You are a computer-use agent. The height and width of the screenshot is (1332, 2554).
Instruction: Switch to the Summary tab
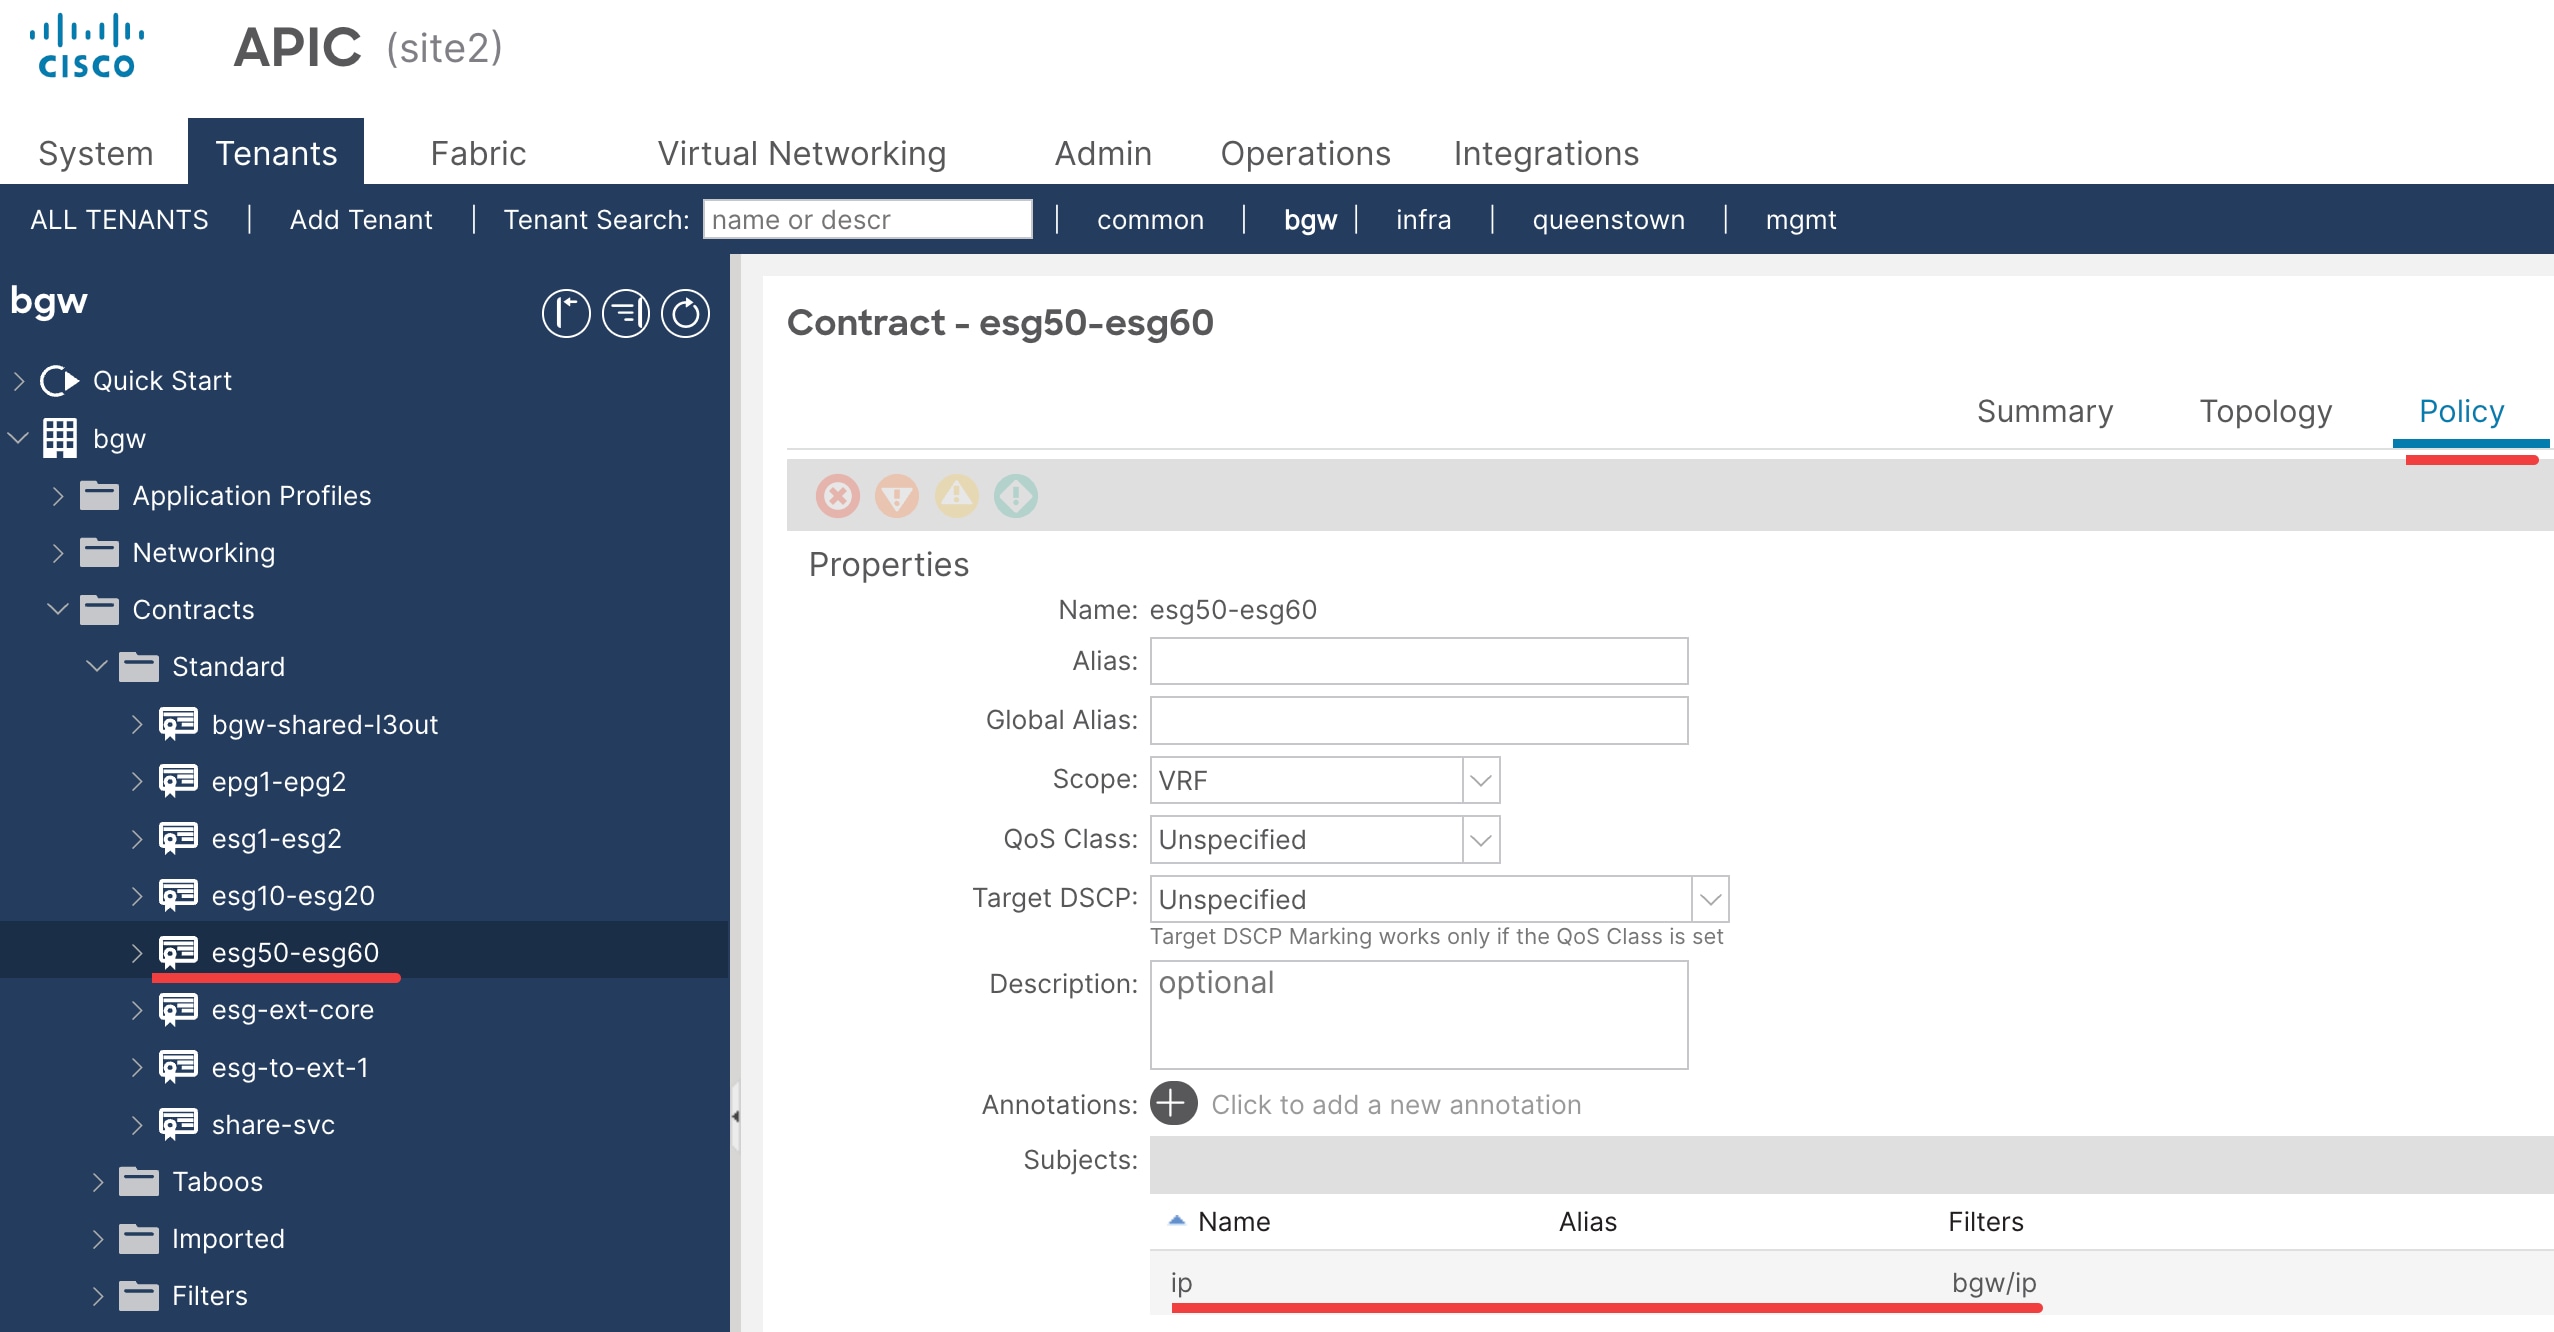2045,411
